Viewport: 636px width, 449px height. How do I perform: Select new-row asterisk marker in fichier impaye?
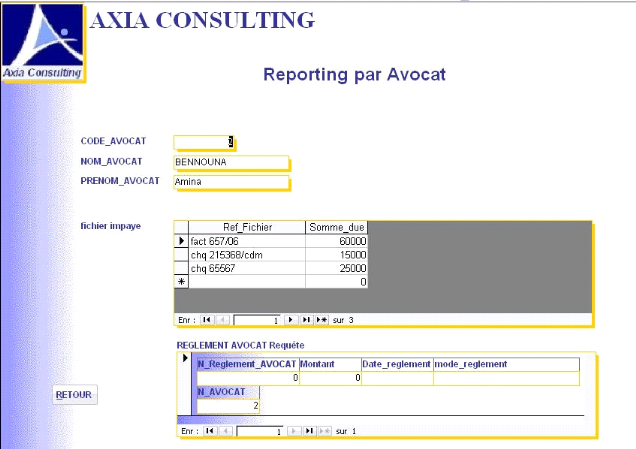tap(181, 281)
